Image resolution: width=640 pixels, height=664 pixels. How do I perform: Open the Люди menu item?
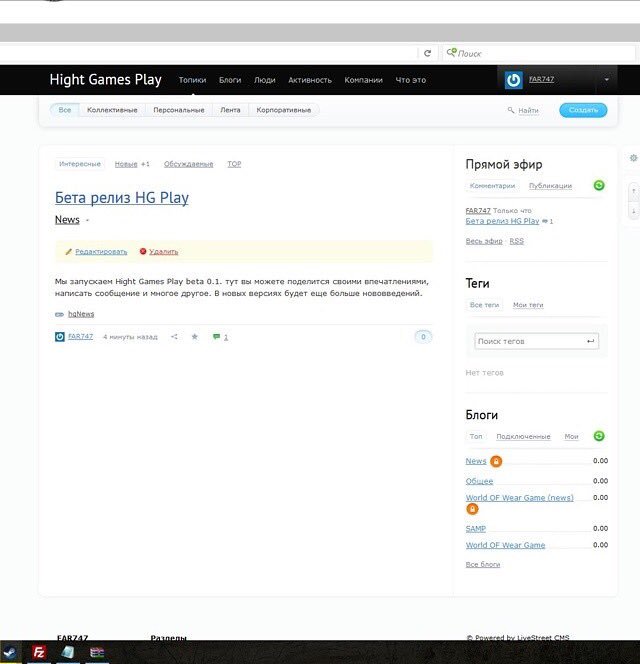[265, 80]
